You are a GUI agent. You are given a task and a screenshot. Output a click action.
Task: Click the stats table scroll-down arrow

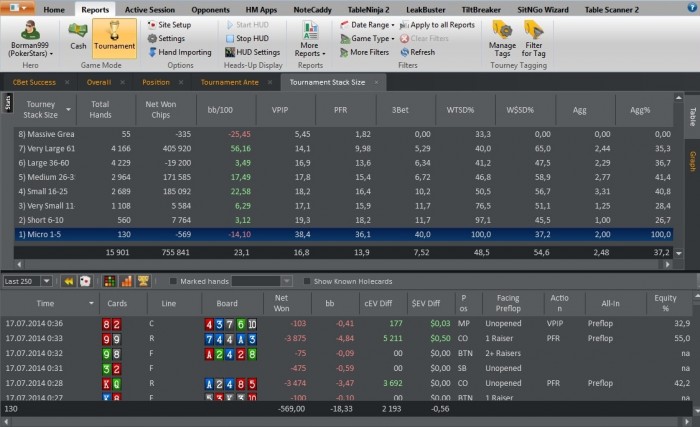(679, 253)
